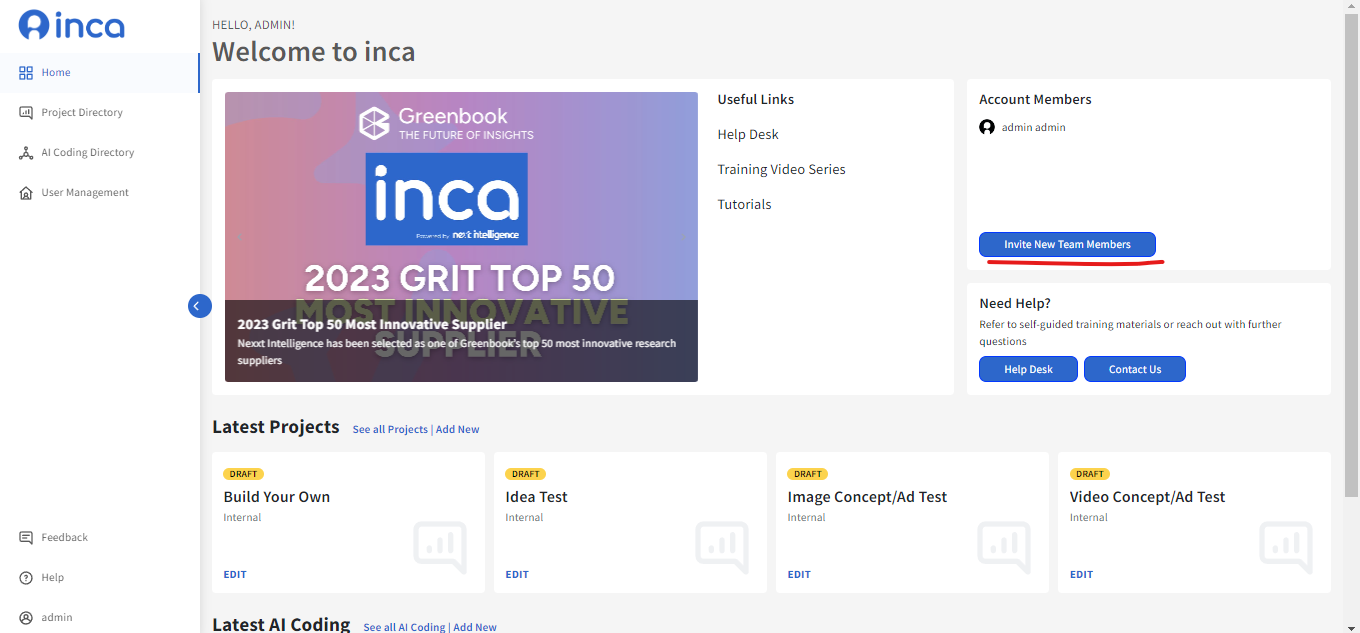Screen dimensions: 1360x633
Task: Click the Help question-mark icon
Action: click(x=26, y=577)
